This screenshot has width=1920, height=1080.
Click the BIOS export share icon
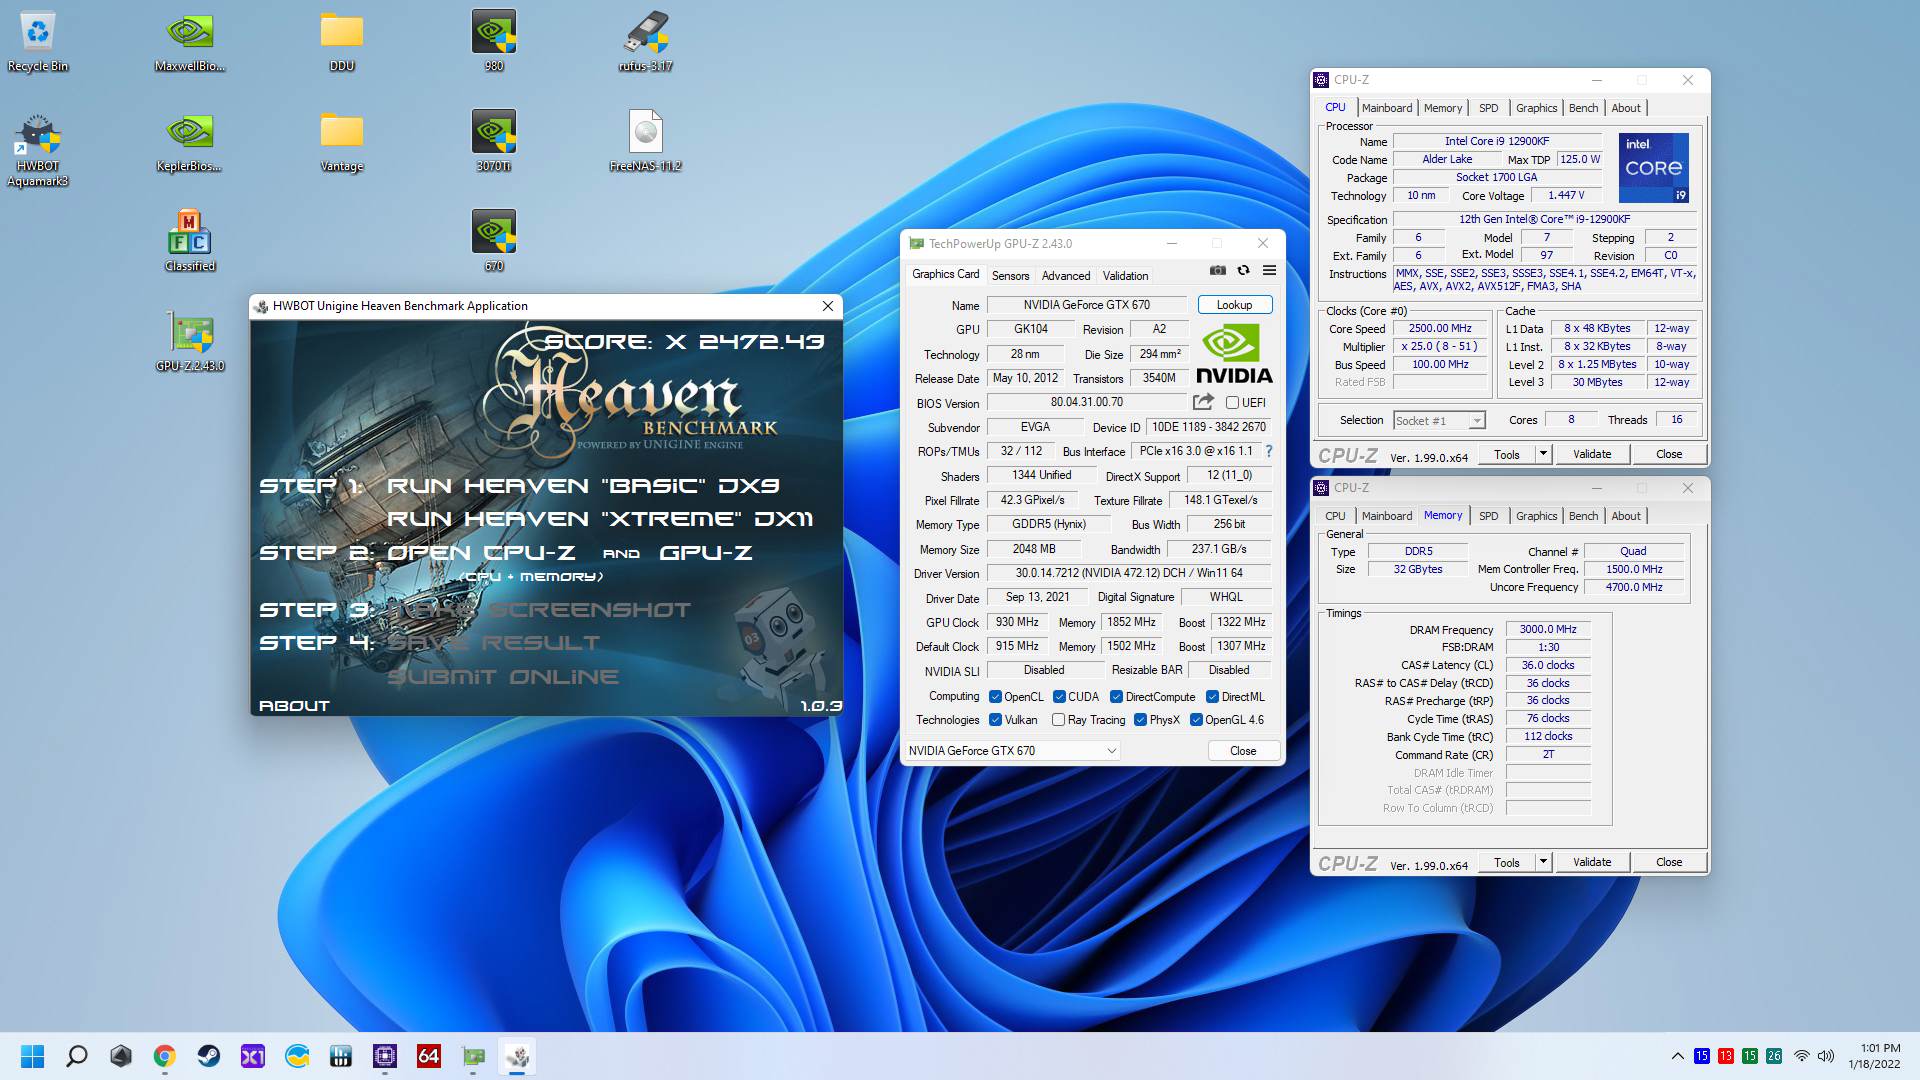click(x=1203, y=402)
